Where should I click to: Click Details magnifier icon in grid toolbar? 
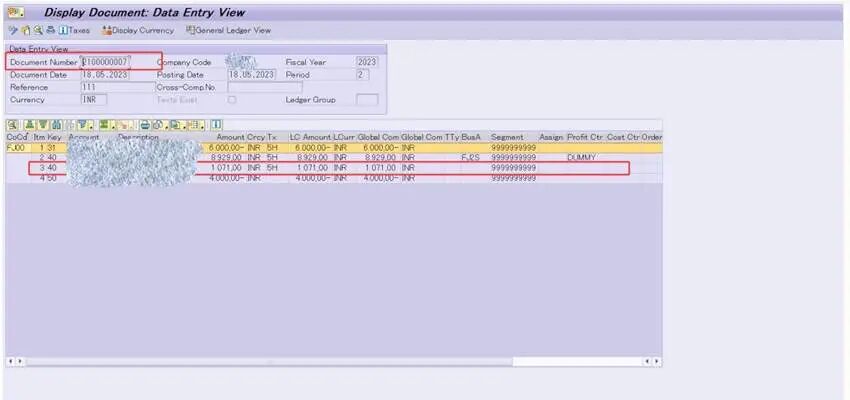[x=12, y=125]
